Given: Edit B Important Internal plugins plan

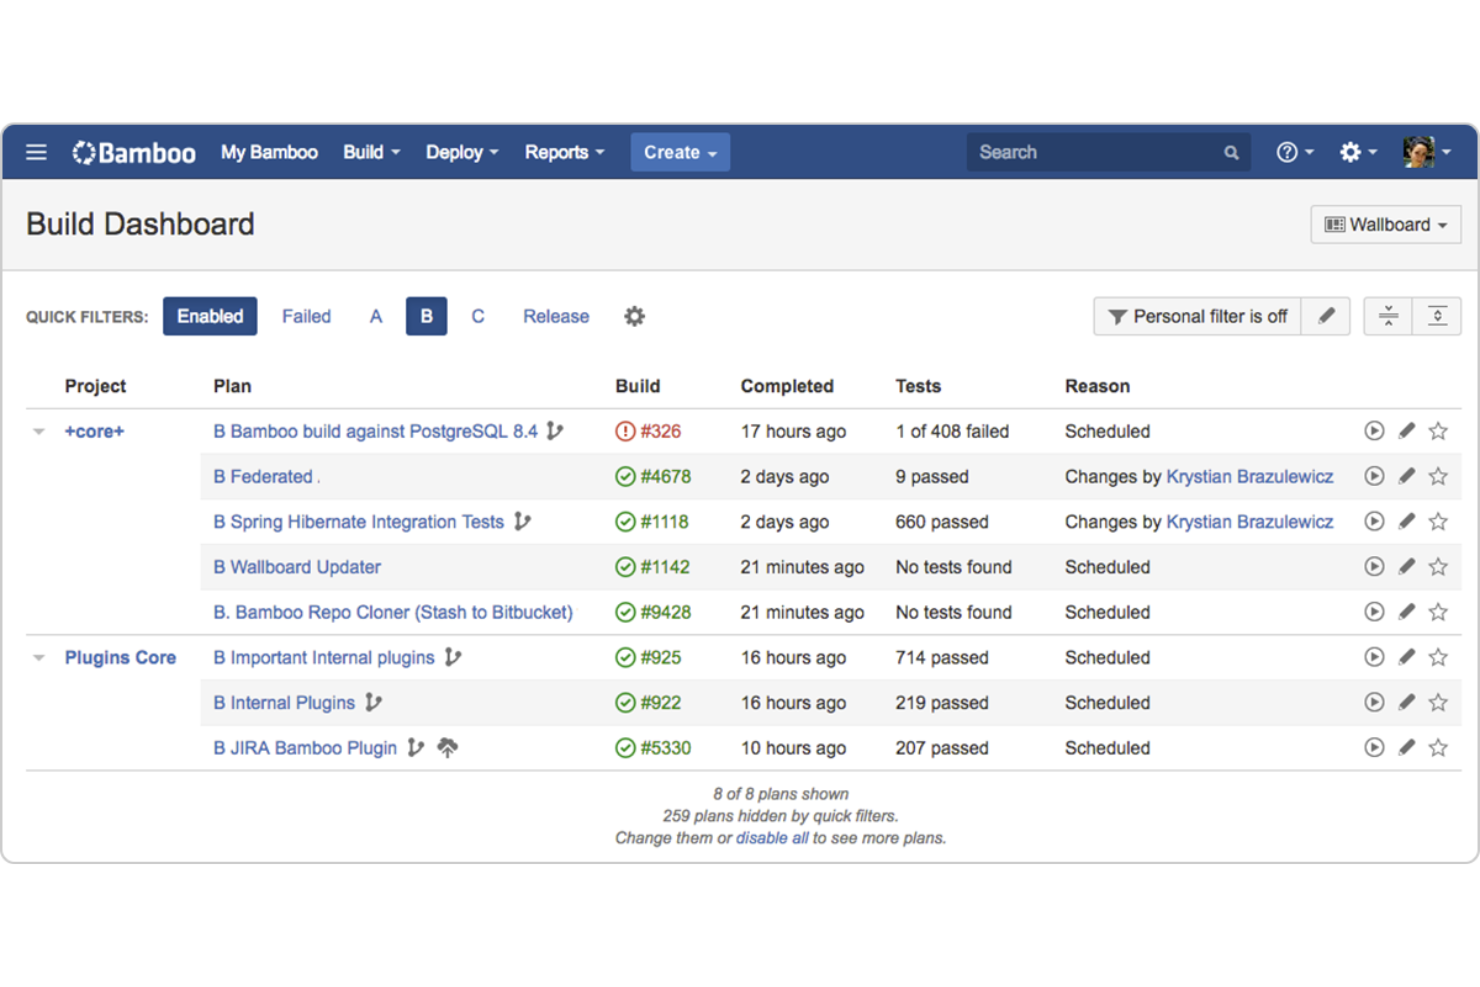Looking at the screenshot, I should click(x=1407, y=657).
